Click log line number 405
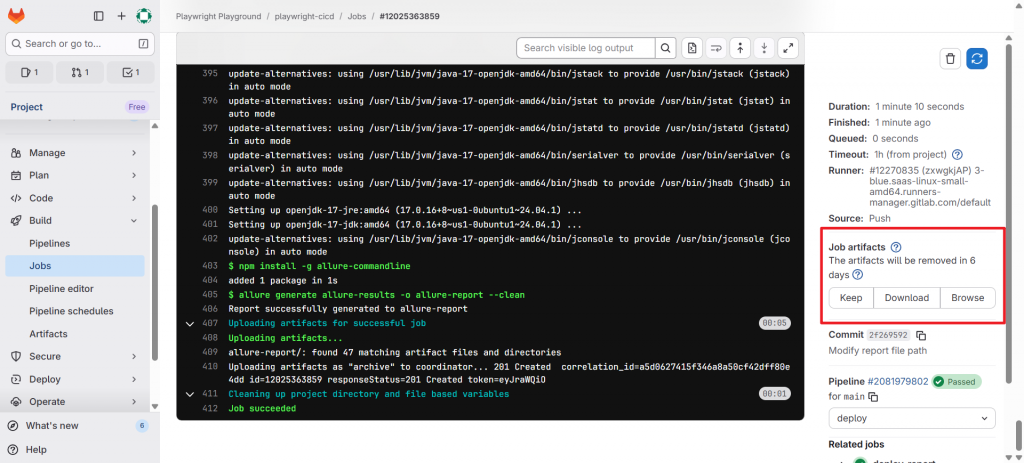Viewport: 1024px width, 463px height. point(210,295)
